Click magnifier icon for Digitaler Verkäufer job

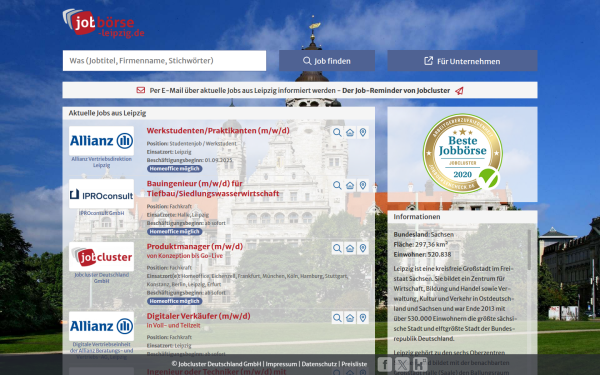(x=337, y=318)
